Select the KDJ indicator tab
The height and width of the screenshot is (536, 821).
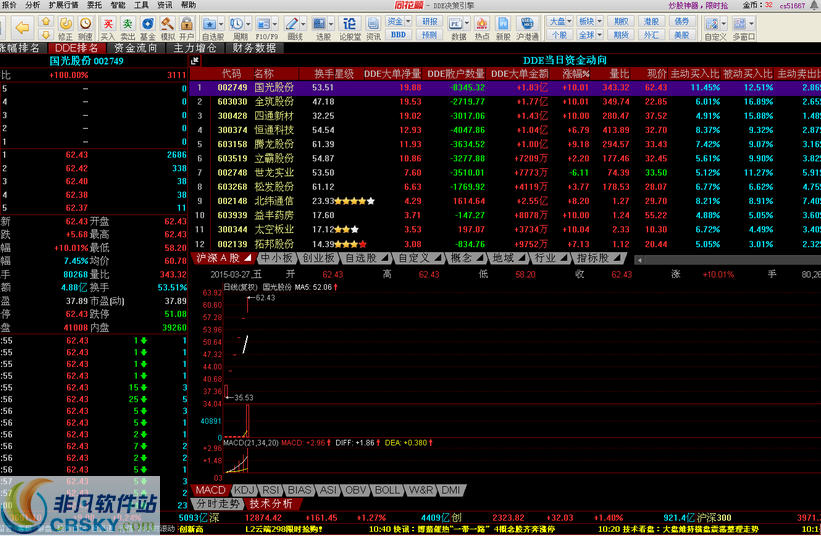coord(244,490)
